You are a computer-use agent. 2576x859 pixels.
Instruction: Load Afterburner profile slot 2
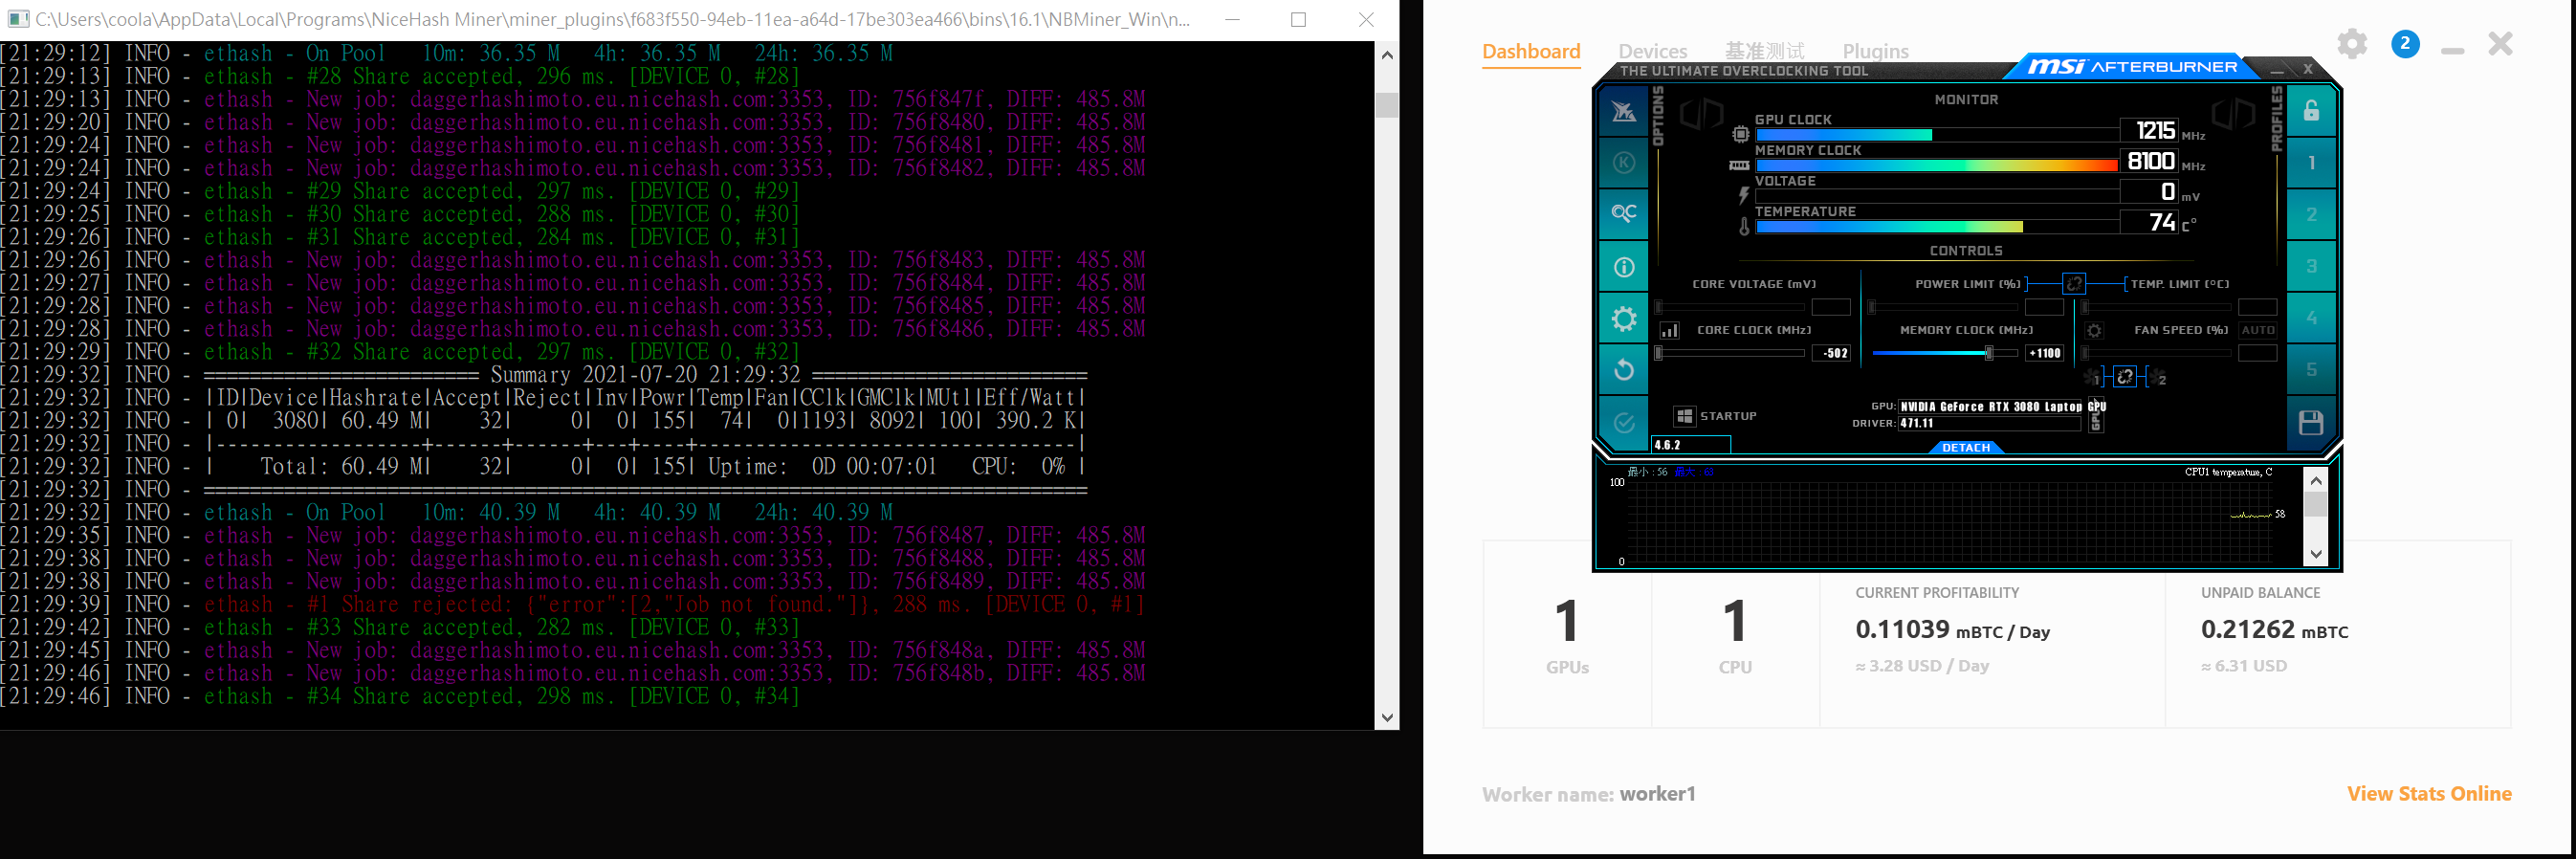click(x=2311, y=214)
